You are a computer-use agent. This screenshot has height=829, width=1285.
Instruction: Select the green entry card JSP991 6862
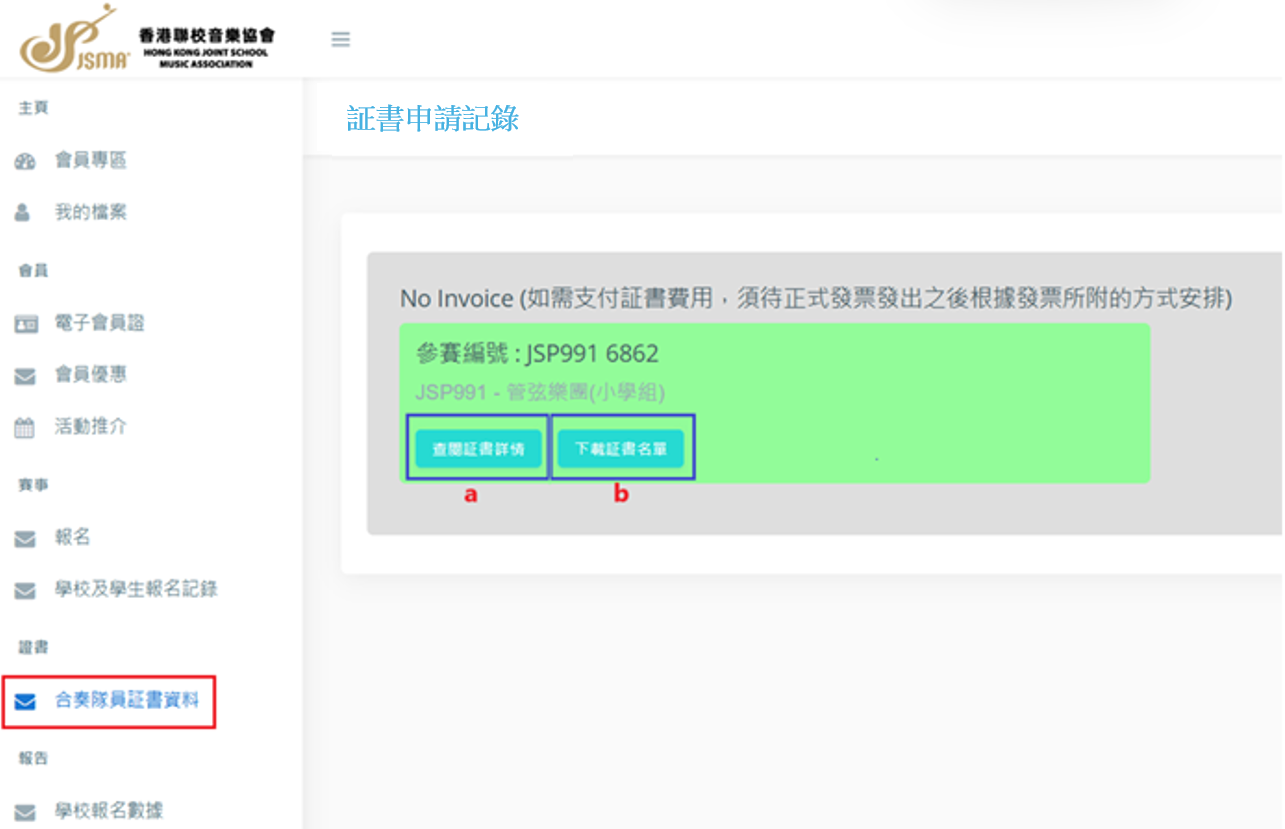click(775, 403)
